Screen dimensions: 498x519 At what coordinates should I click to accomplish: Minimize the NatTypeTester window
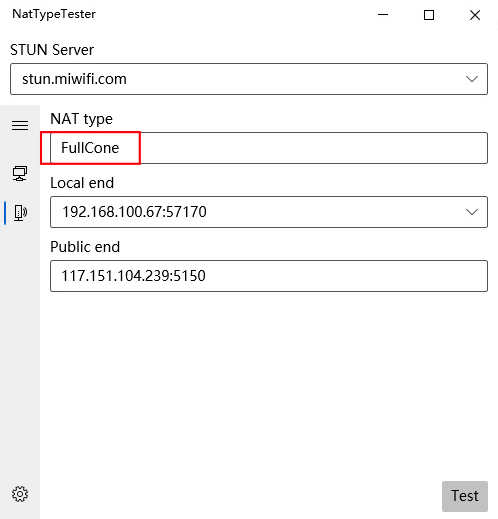[383, 15]
